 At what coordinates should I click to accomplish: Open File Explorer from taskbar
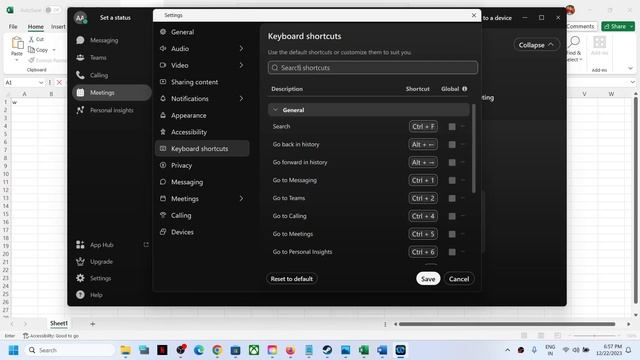pyautogui.click(x=126, y=350)
